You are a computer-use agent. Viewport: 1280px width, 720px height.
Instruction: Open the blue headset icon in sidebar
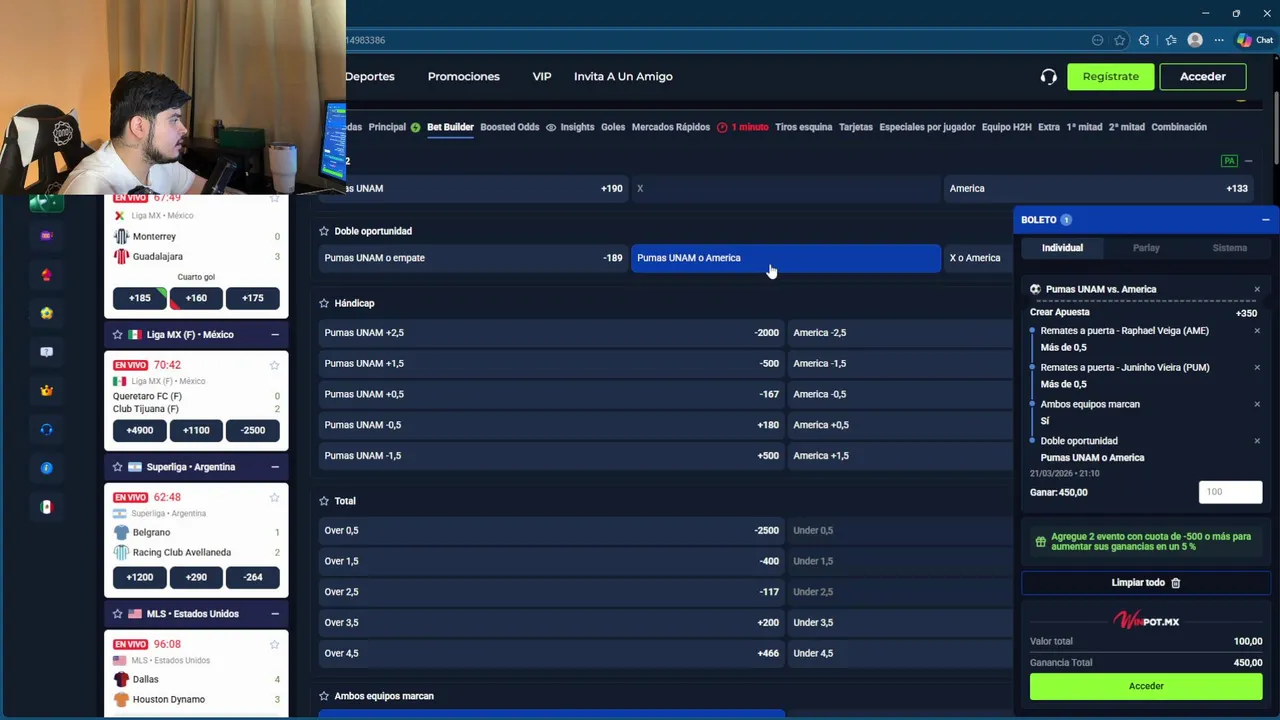click(x=46, y=430)
